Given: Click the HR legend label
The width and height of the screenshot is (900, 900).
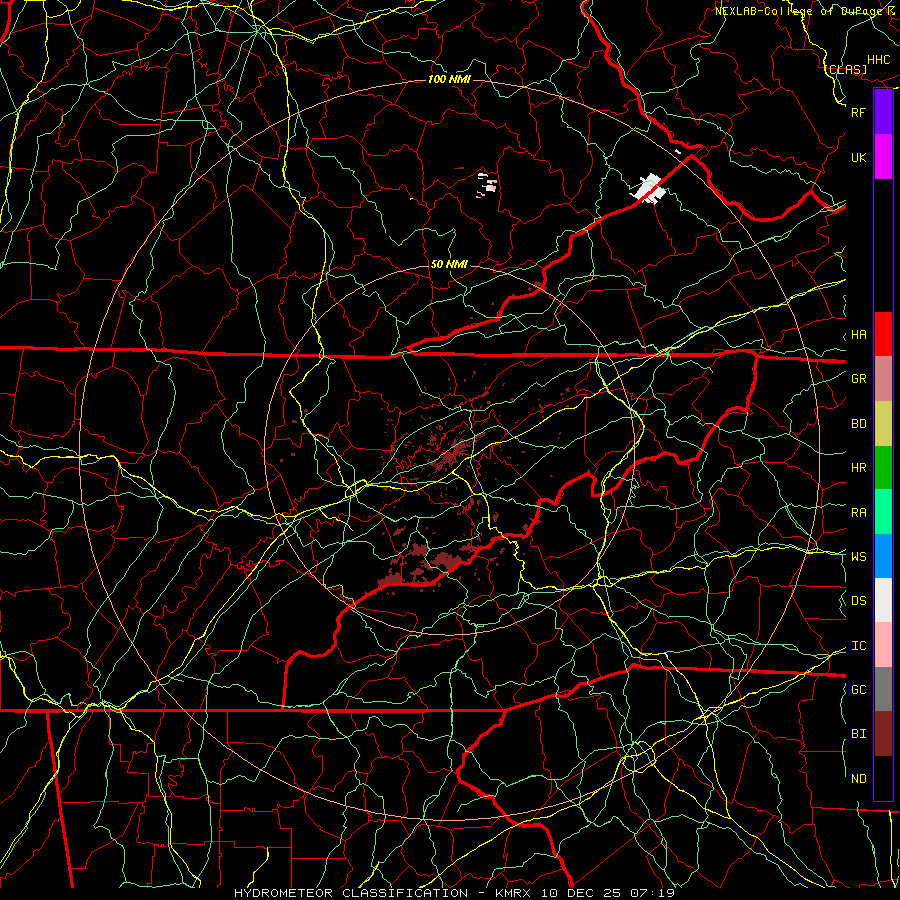Looking at the screenshot, I should [858, 468].
